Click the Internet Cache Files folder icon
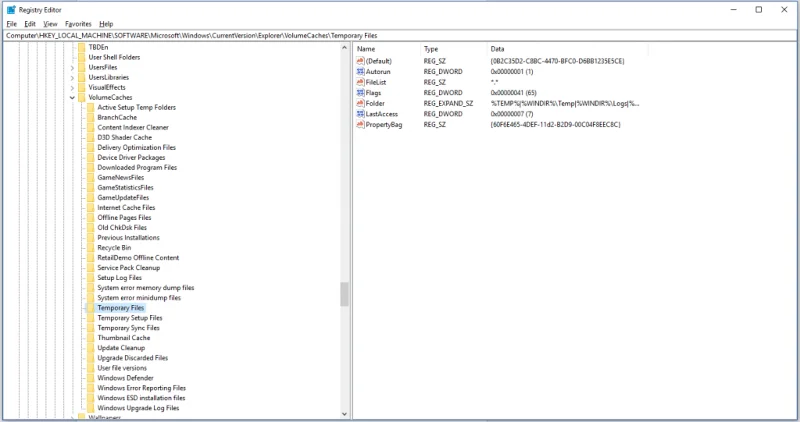This screenshot has width=800, height=422. point(90,208)
